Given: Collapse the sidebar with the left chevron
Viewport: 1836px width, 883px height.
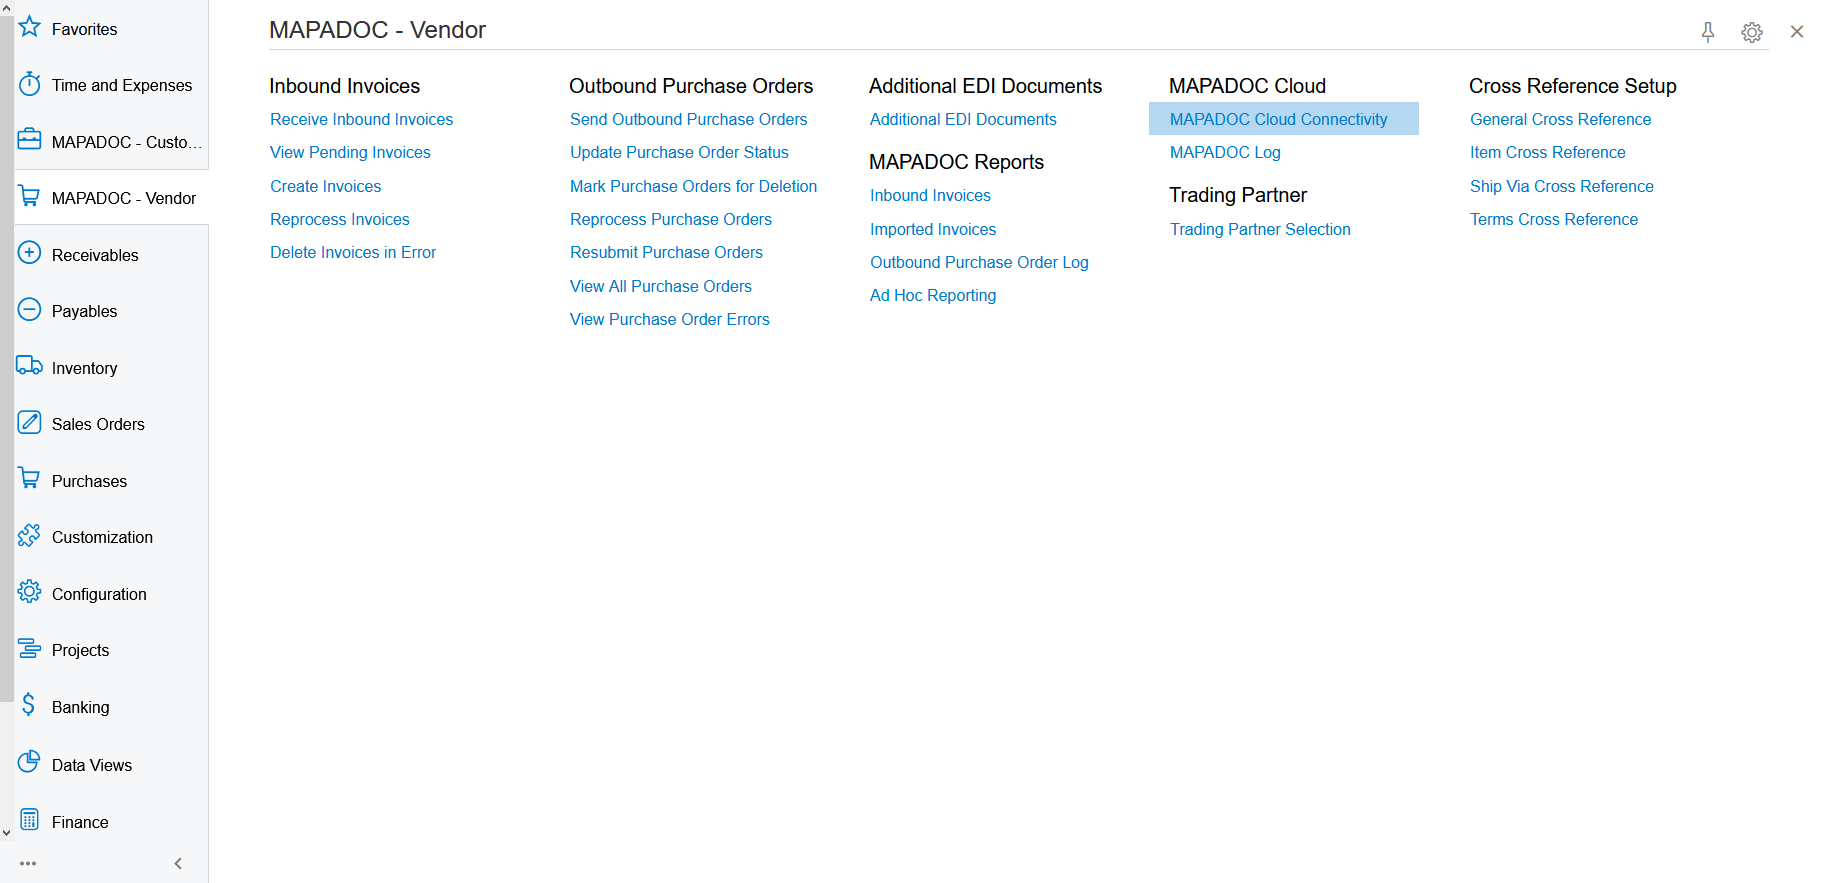Looking at the screenshot, I should pos(178,863).
